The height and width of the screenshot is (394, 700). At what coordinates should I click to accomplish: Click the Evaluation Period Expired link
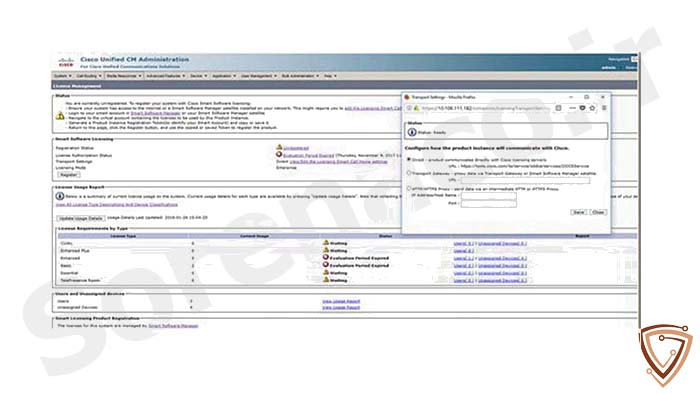(308, 155)
